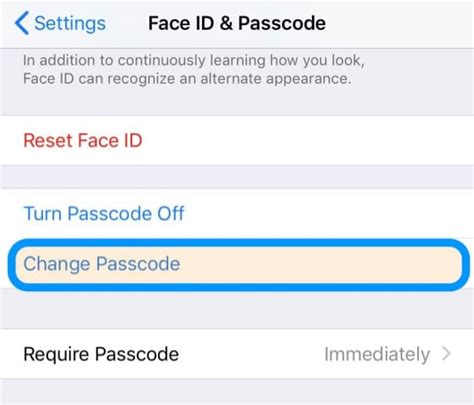The width and height of the screenshot is (474, 405).
Task: Tap the alternate appearance description text
Action: click(x=194, y=70)
